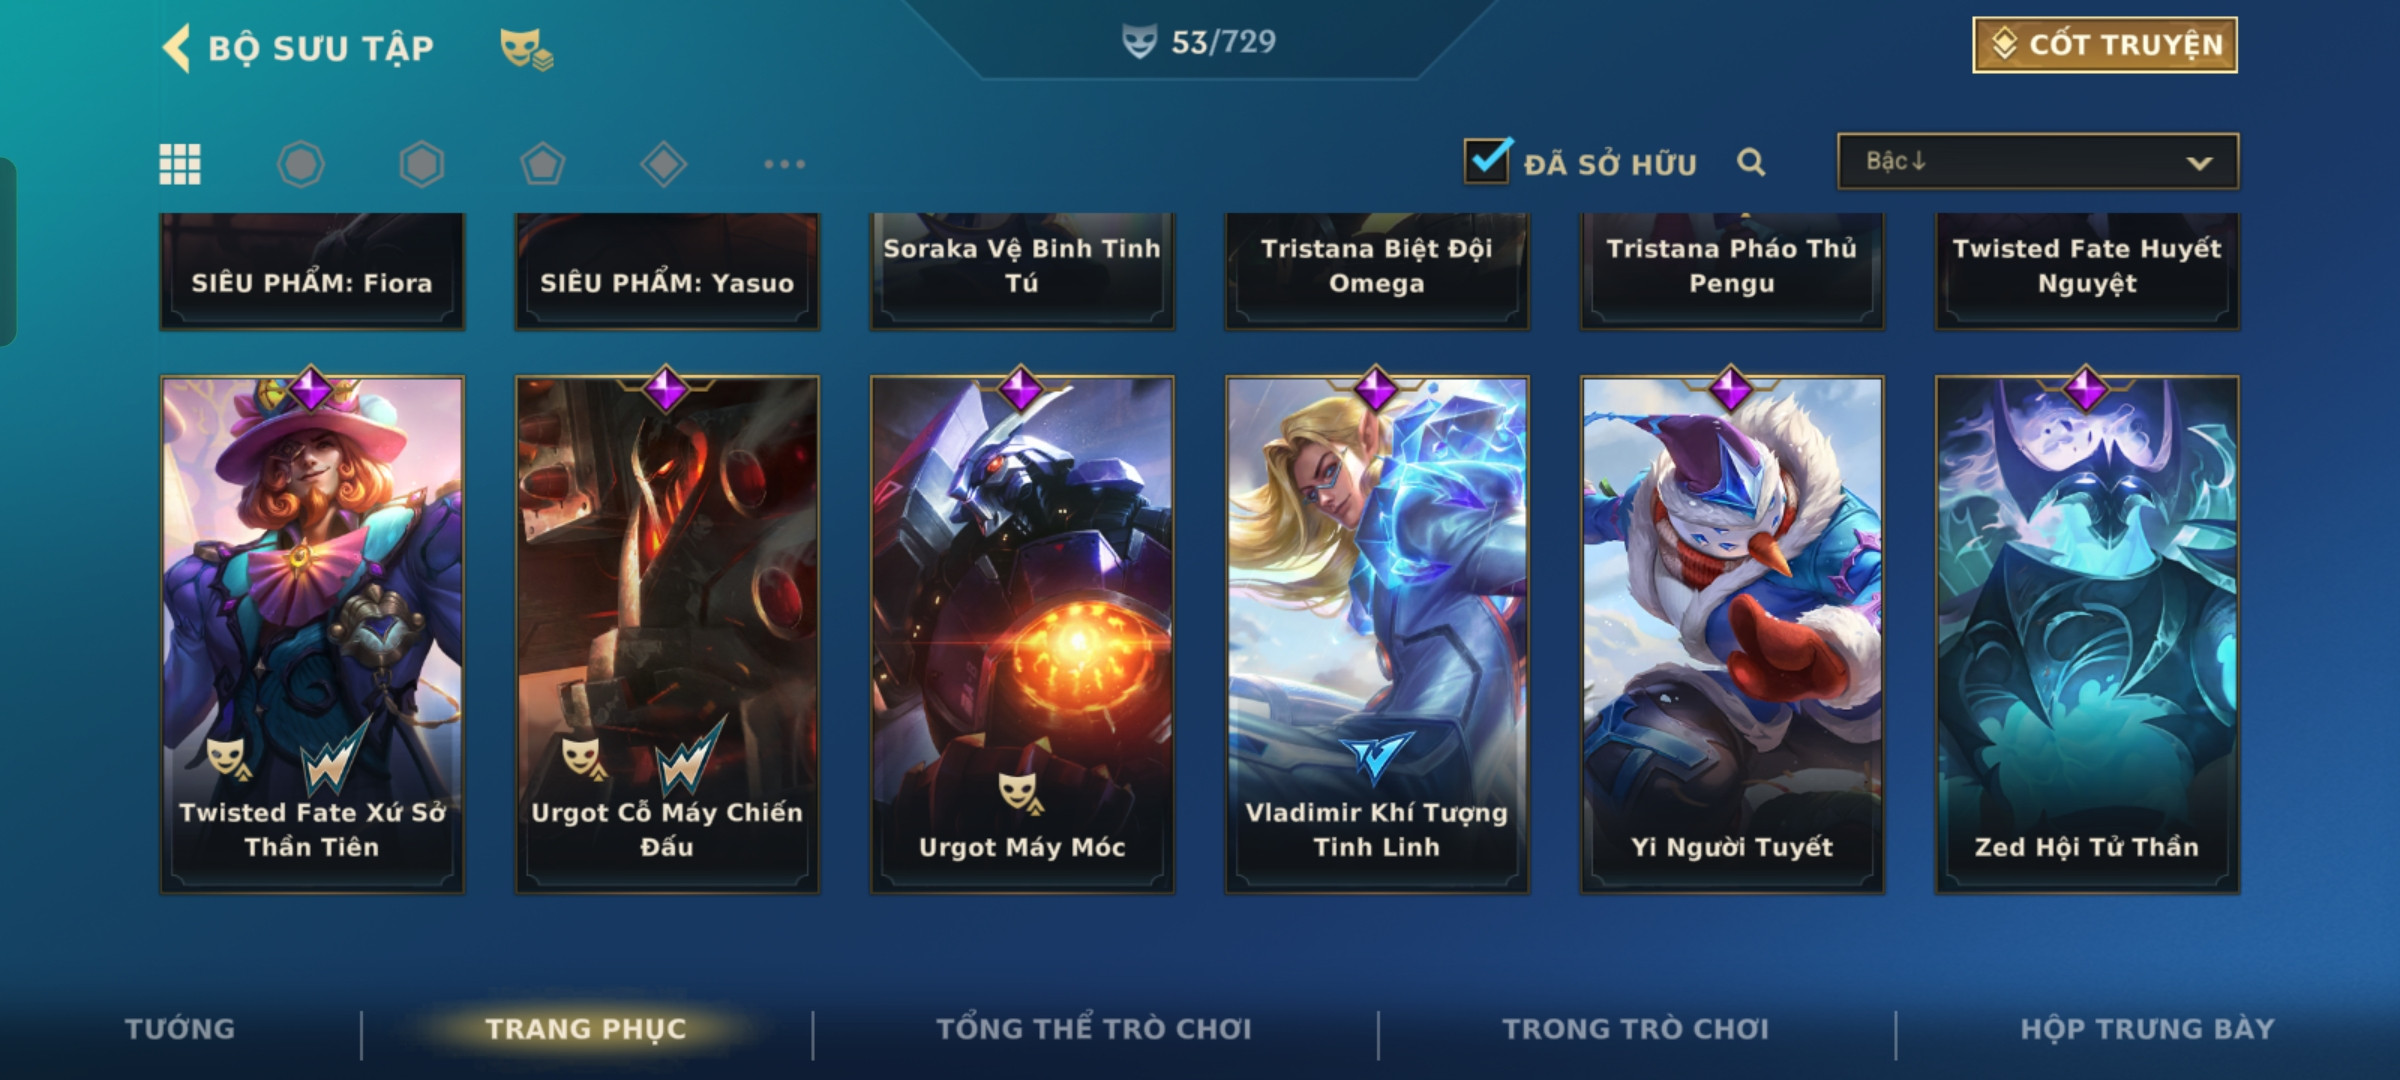Image resolution: width=2400 pixels, height=1080 pixels.
Task: Switch to the Tướng tab
Action: (x=180, y=1029)
